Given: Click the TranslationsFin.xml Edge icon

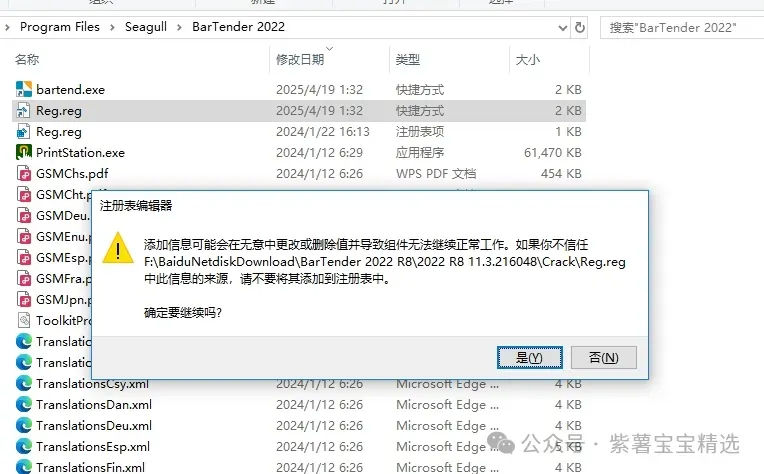Looking at the screenshot, I should click(24, 467).
